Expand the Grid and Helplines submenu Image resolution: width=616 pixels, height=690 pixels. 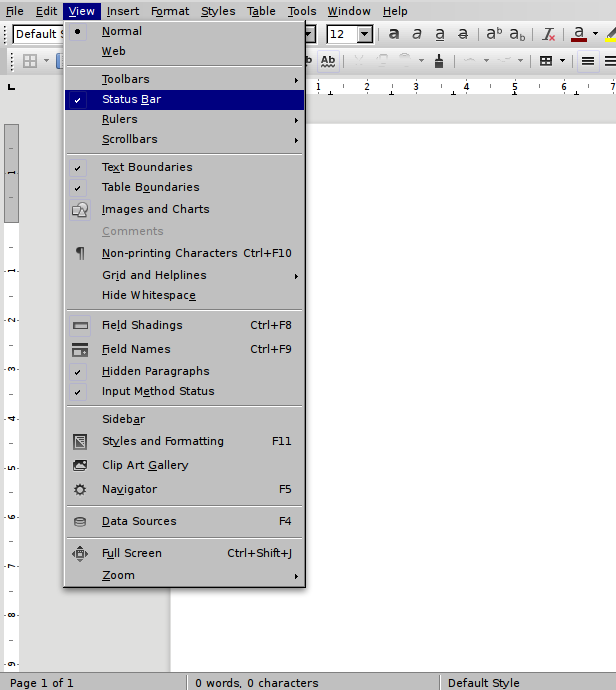click(184, 275)
